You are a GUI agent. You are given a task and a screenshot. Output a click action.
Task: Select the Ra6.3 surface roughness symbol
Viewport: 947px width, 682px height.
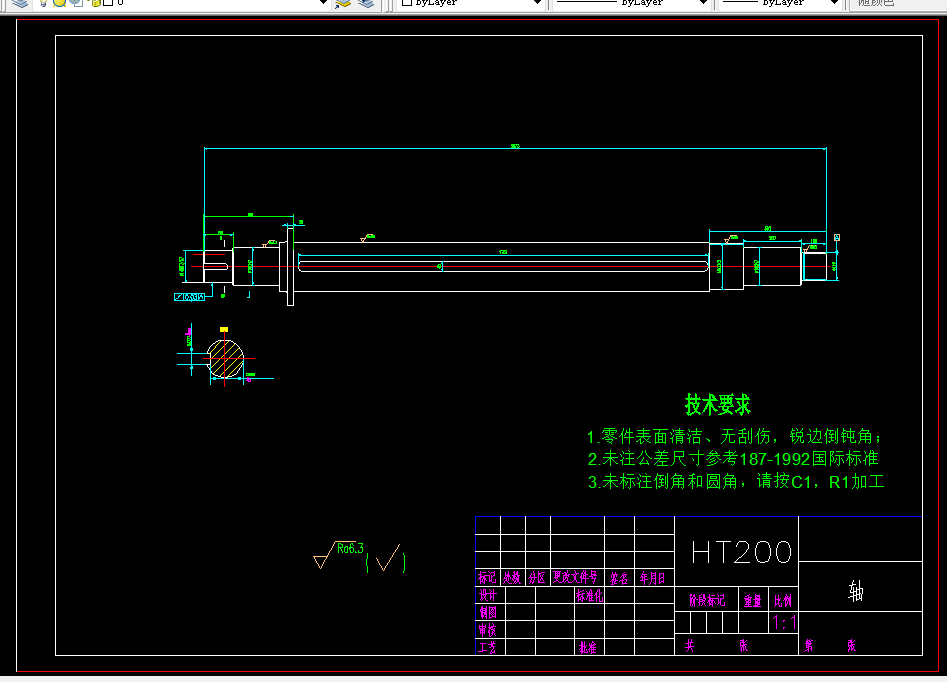click(x=339, y=555)
